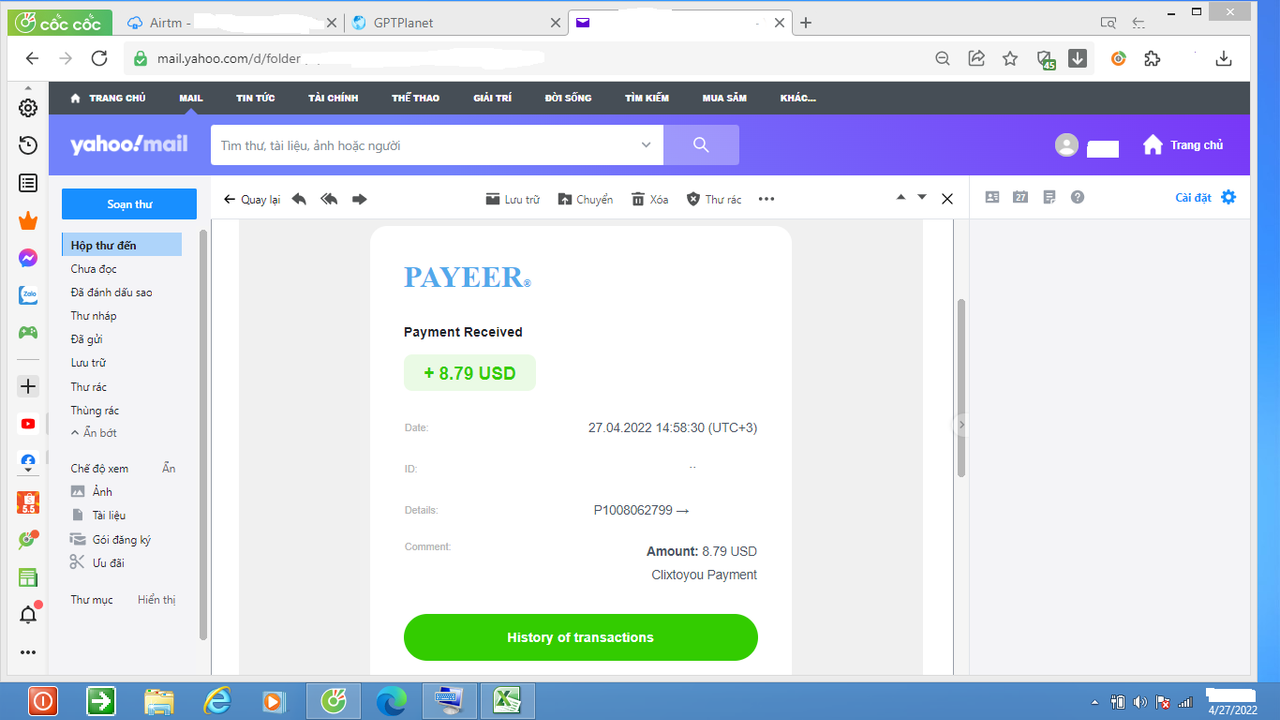Compose a new email with Soạn thư

129,204
